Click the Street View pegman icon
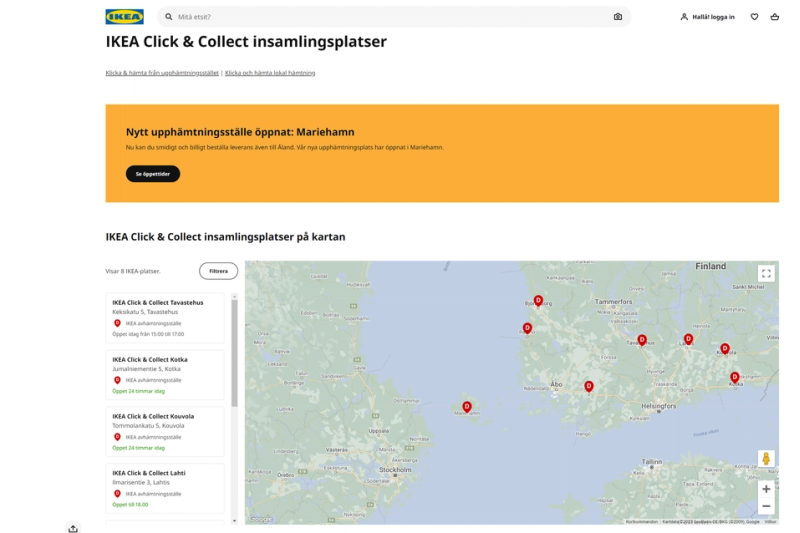The width and height of the screenshot is (800, 533). pos(766,459)
